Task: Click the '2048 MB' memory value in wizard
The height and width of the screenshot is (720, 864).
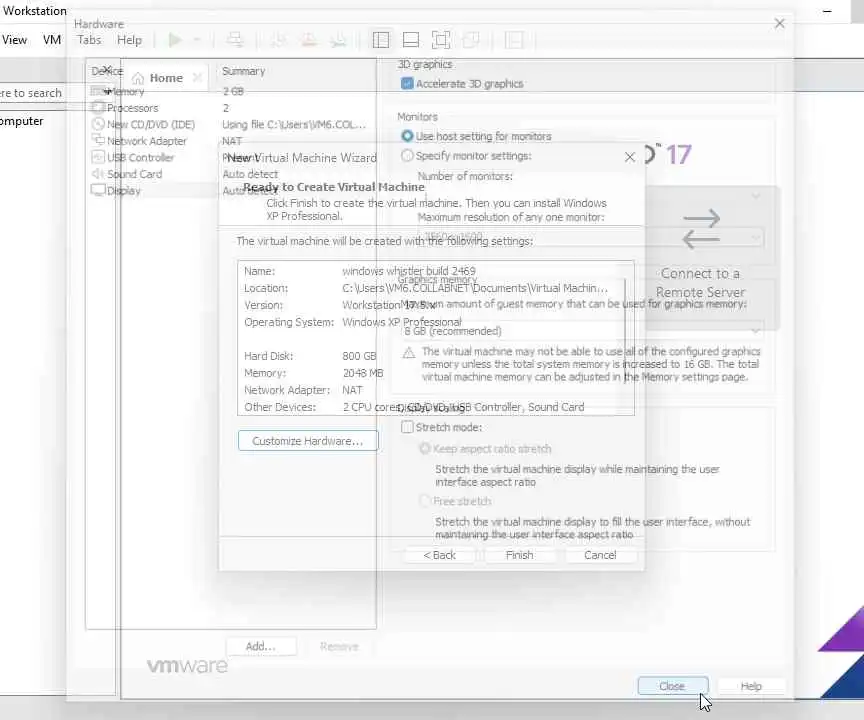Action: [363, 373]
